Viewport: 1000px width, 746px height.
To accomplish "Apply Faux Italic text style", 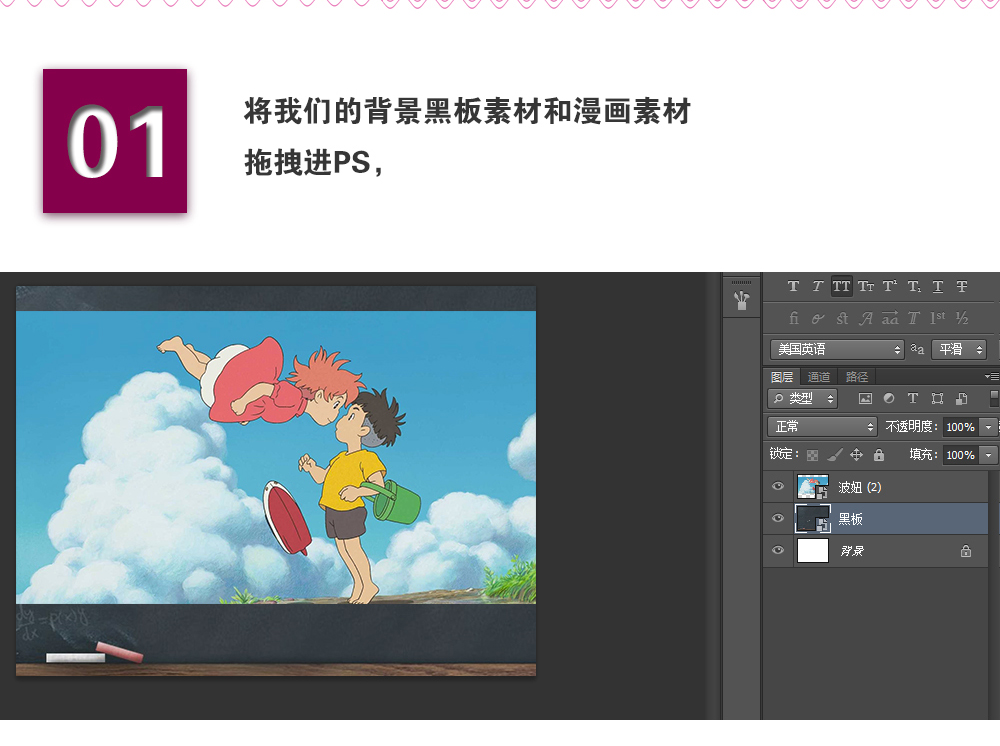I will pos(817,286).
